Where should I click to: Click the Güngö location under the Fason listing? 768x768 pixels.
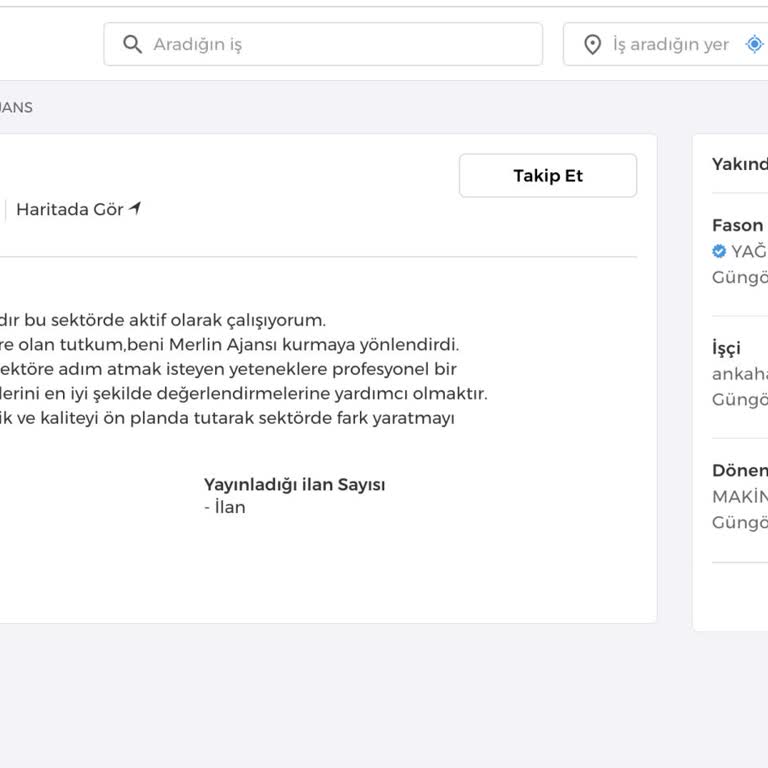(740, 277)
